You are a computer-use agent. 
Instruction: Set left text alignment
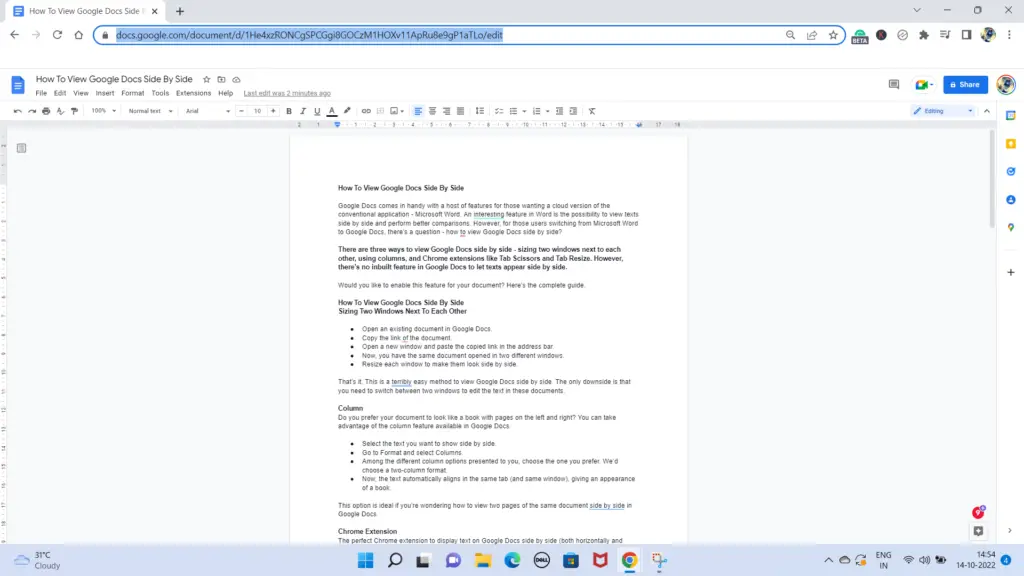(x=418, y=111)
